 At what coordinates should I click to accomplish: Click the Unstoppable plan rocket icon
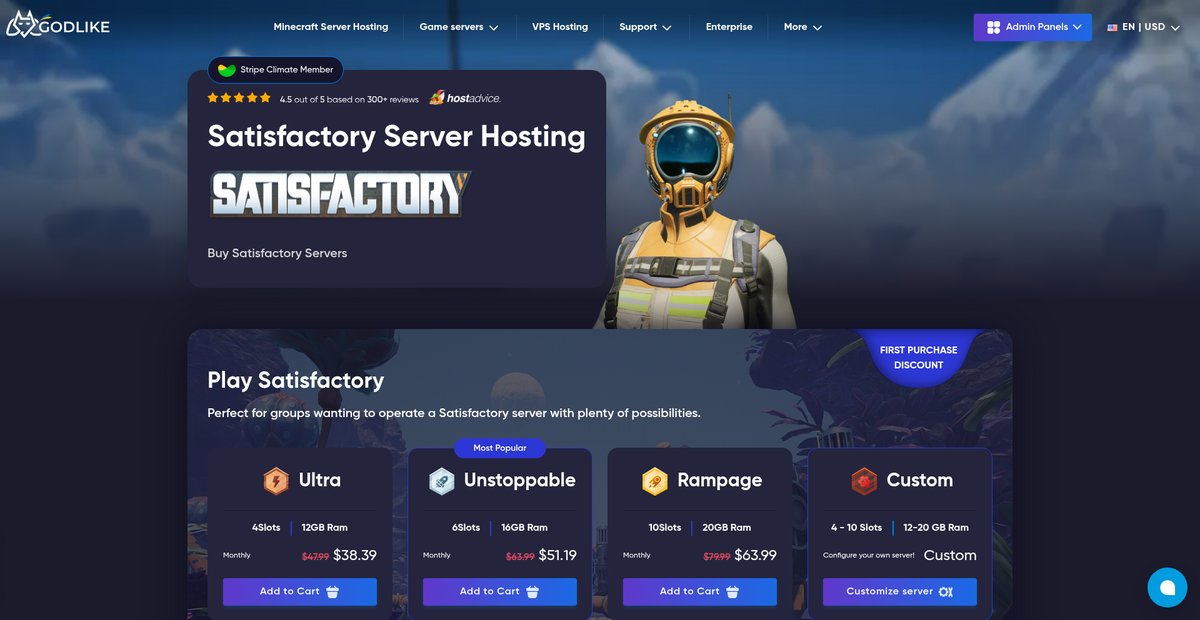pyautogui.click(x=442, y=481)
